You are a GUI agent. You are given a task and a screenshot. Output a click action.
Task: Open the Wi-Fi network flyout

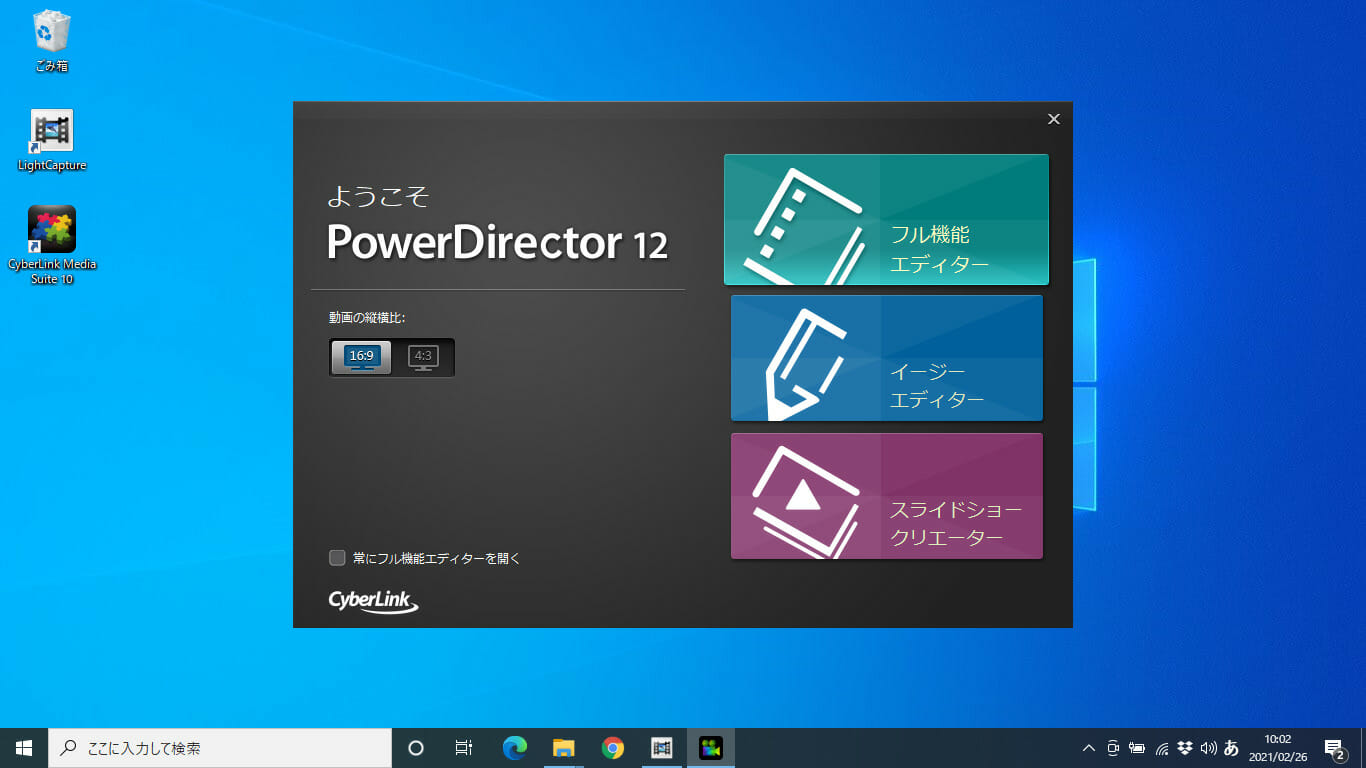[1162, 748]
